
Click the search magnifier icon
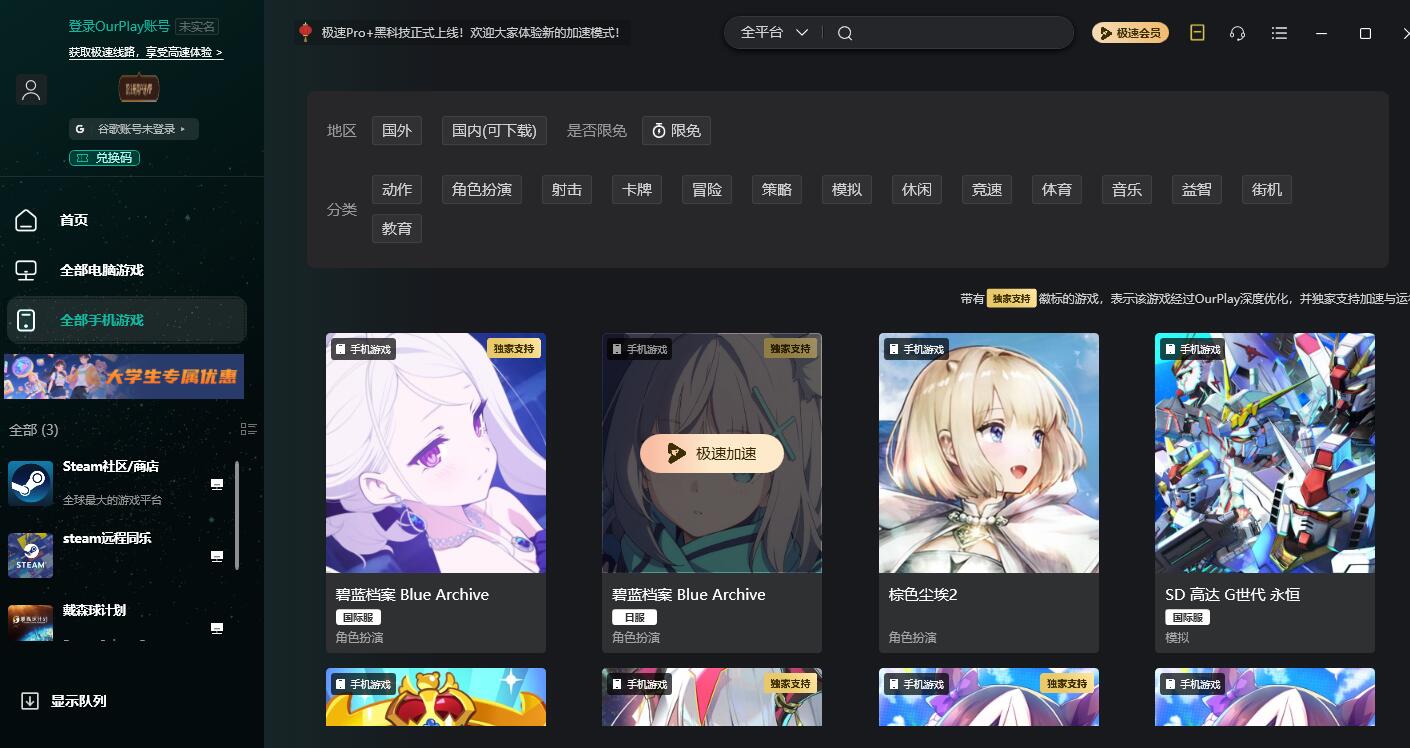click(845, 33)
